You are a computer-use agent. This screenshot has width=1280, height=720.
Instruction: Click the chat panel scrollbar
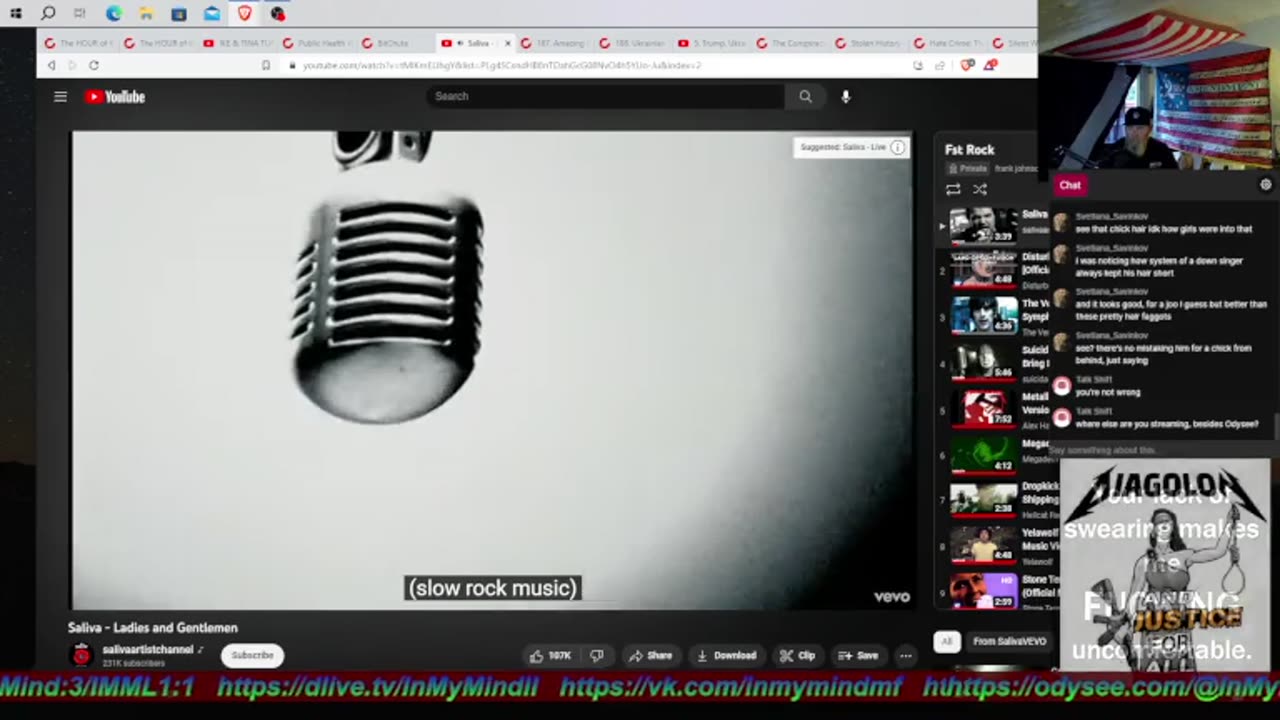click(x=1276, y=425)
